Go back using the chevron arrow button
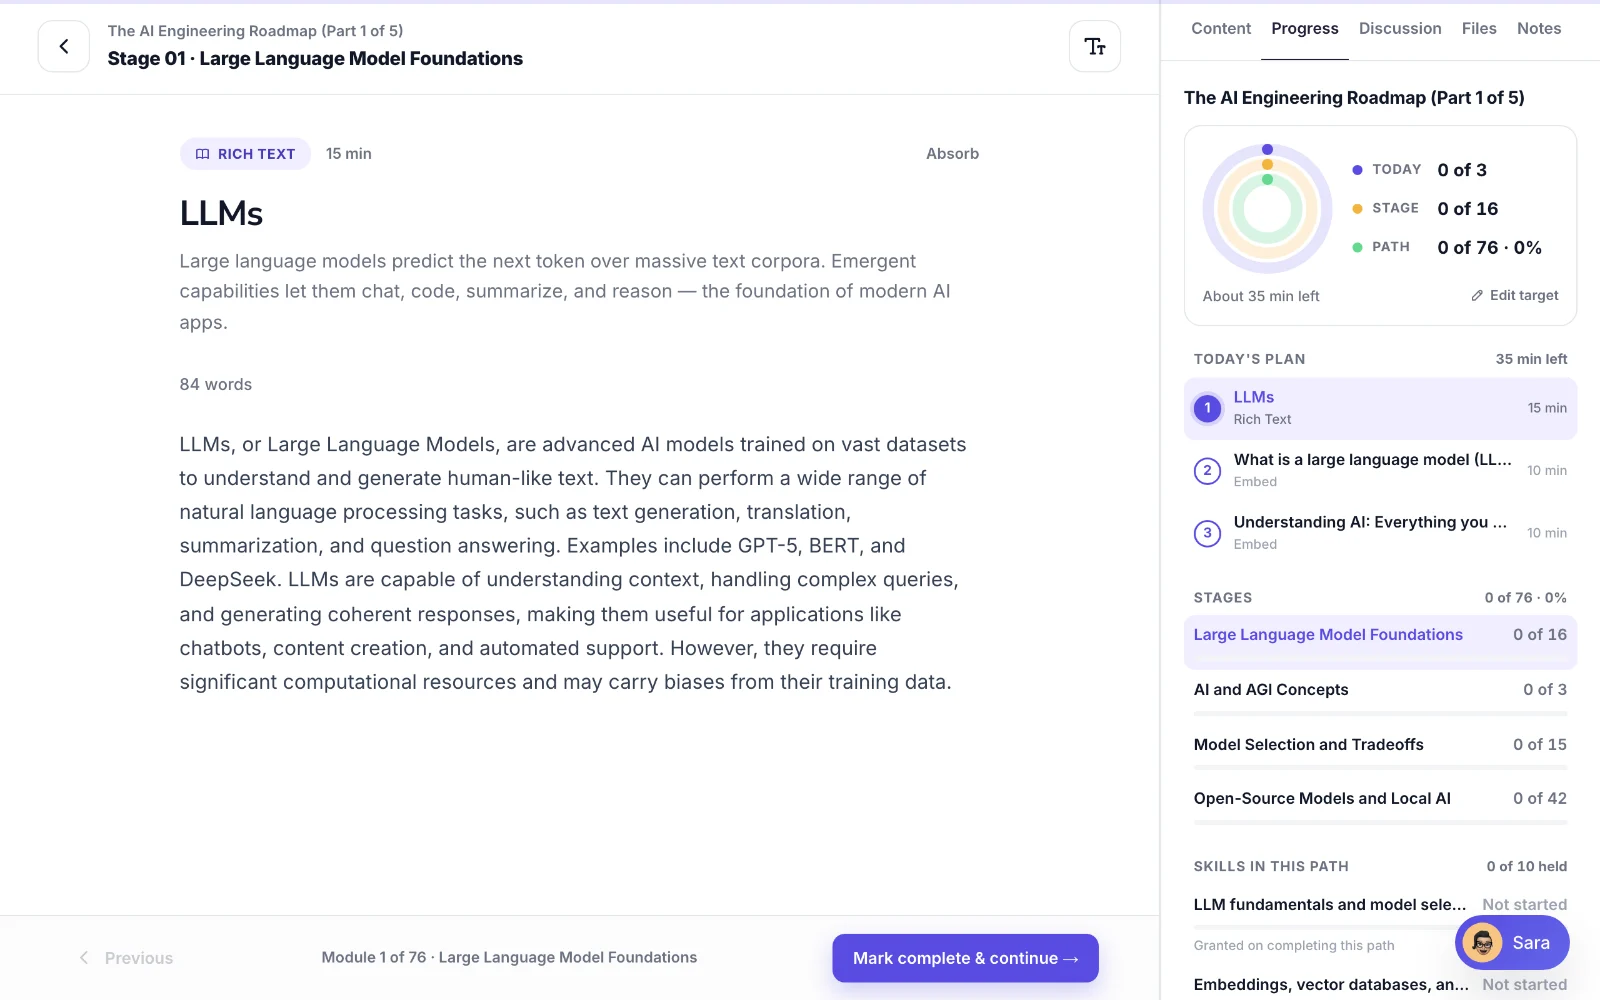Screen dimensions: 1600x1000 64,46
